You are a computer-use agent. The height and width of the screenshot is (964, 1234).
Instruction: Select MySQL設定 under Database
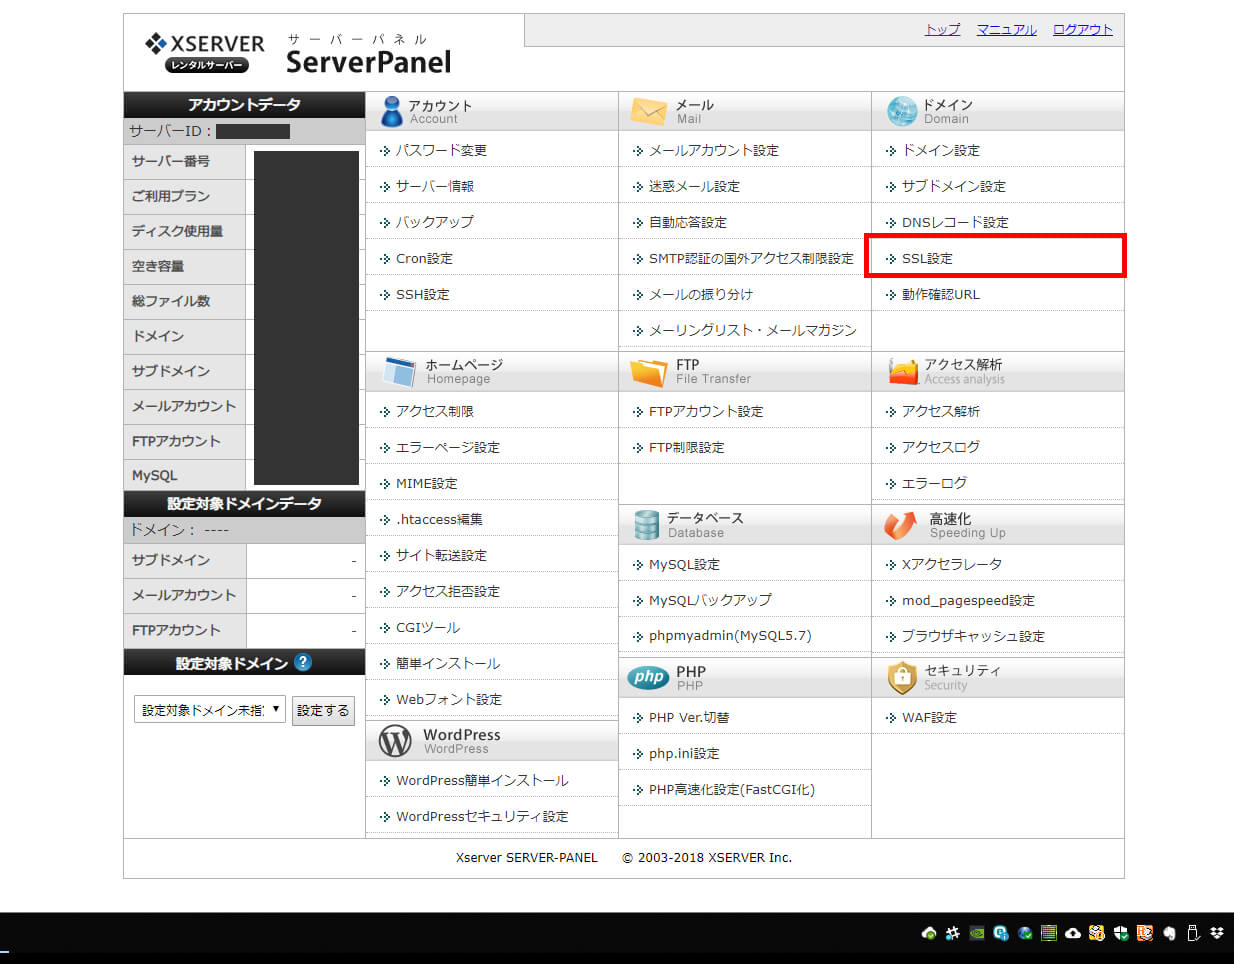(684, 564)
